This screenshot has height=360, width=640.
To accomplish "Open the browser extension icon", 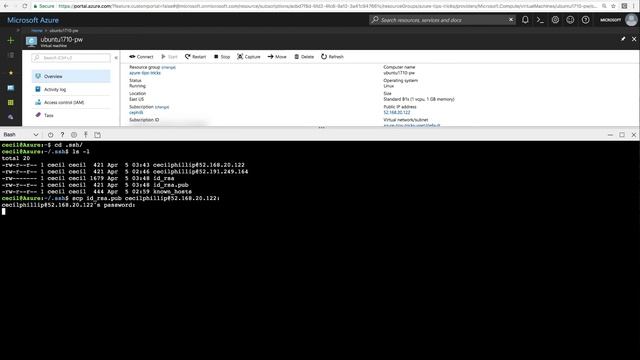I will (x=624, y=6).
